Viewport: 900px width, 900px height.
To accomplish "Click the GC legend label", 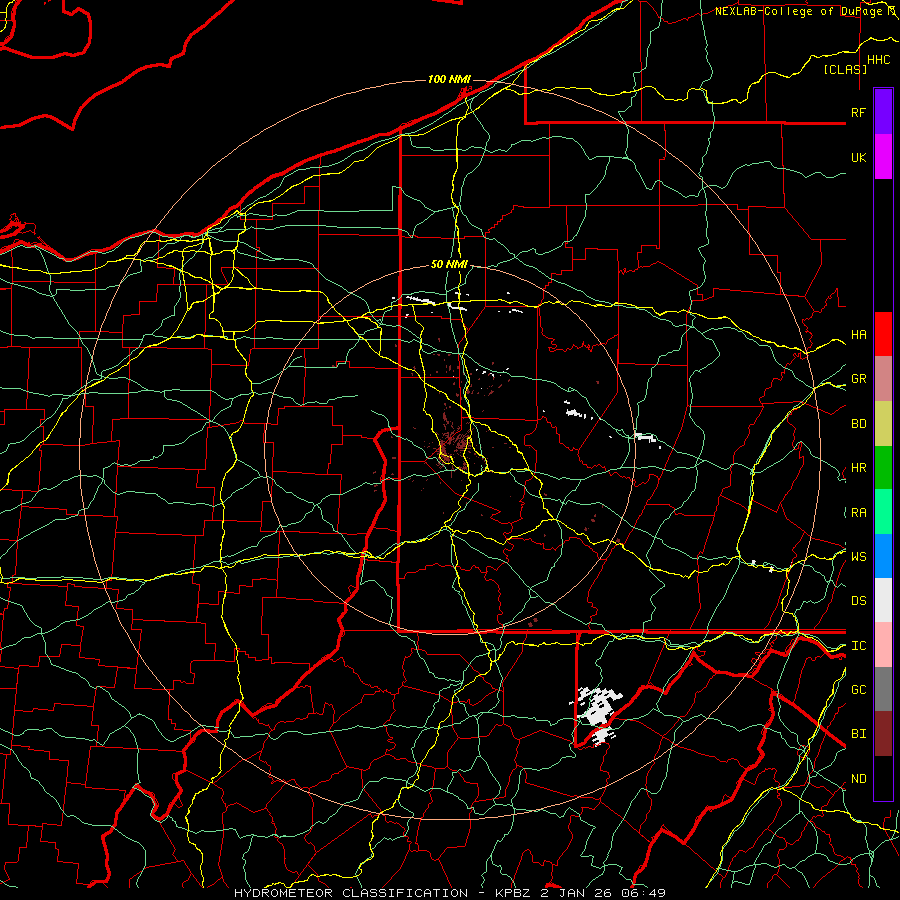I will tap(858, 690).
